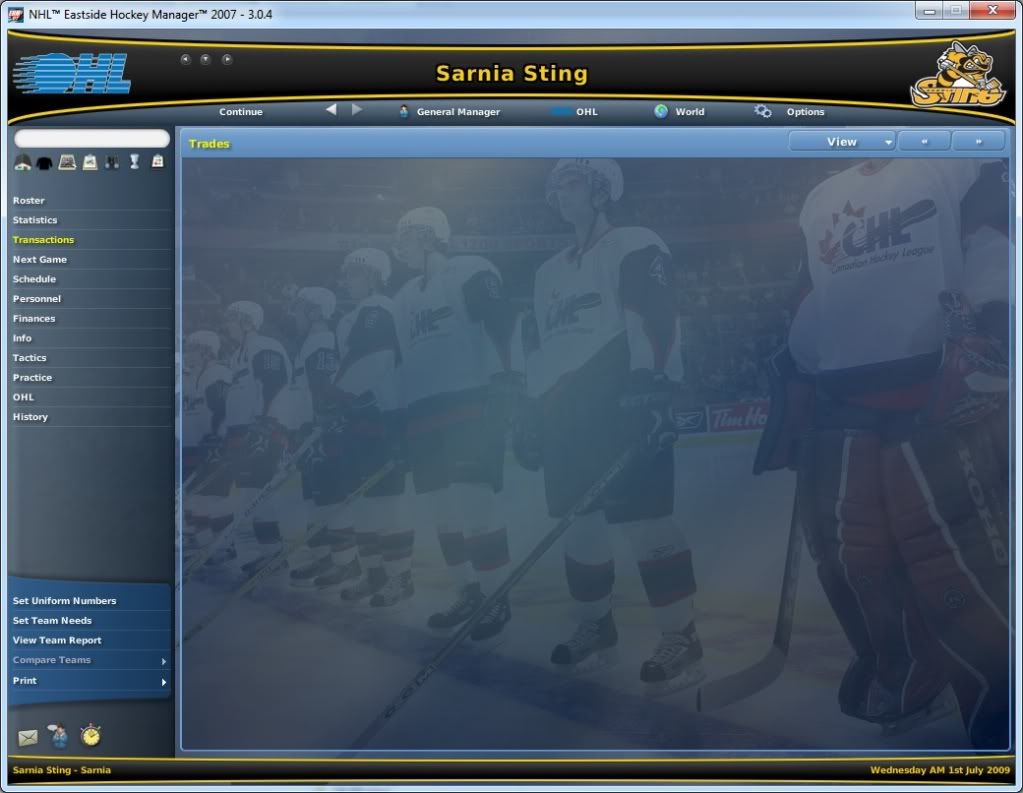Click the Sarnia Sting team logo
The width and height of the screenshot is (1023, 793).
point(958,73)
